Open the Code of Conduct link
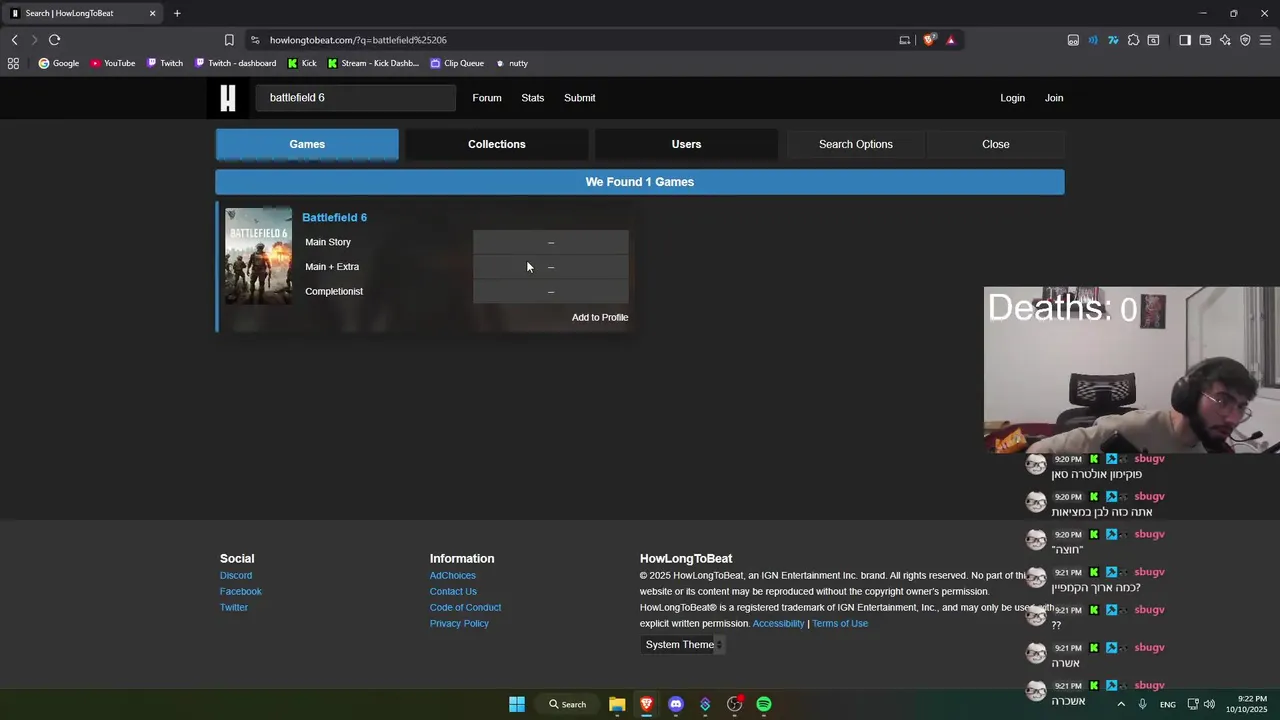Screen dimensions: 1280x720 point(466,608)
